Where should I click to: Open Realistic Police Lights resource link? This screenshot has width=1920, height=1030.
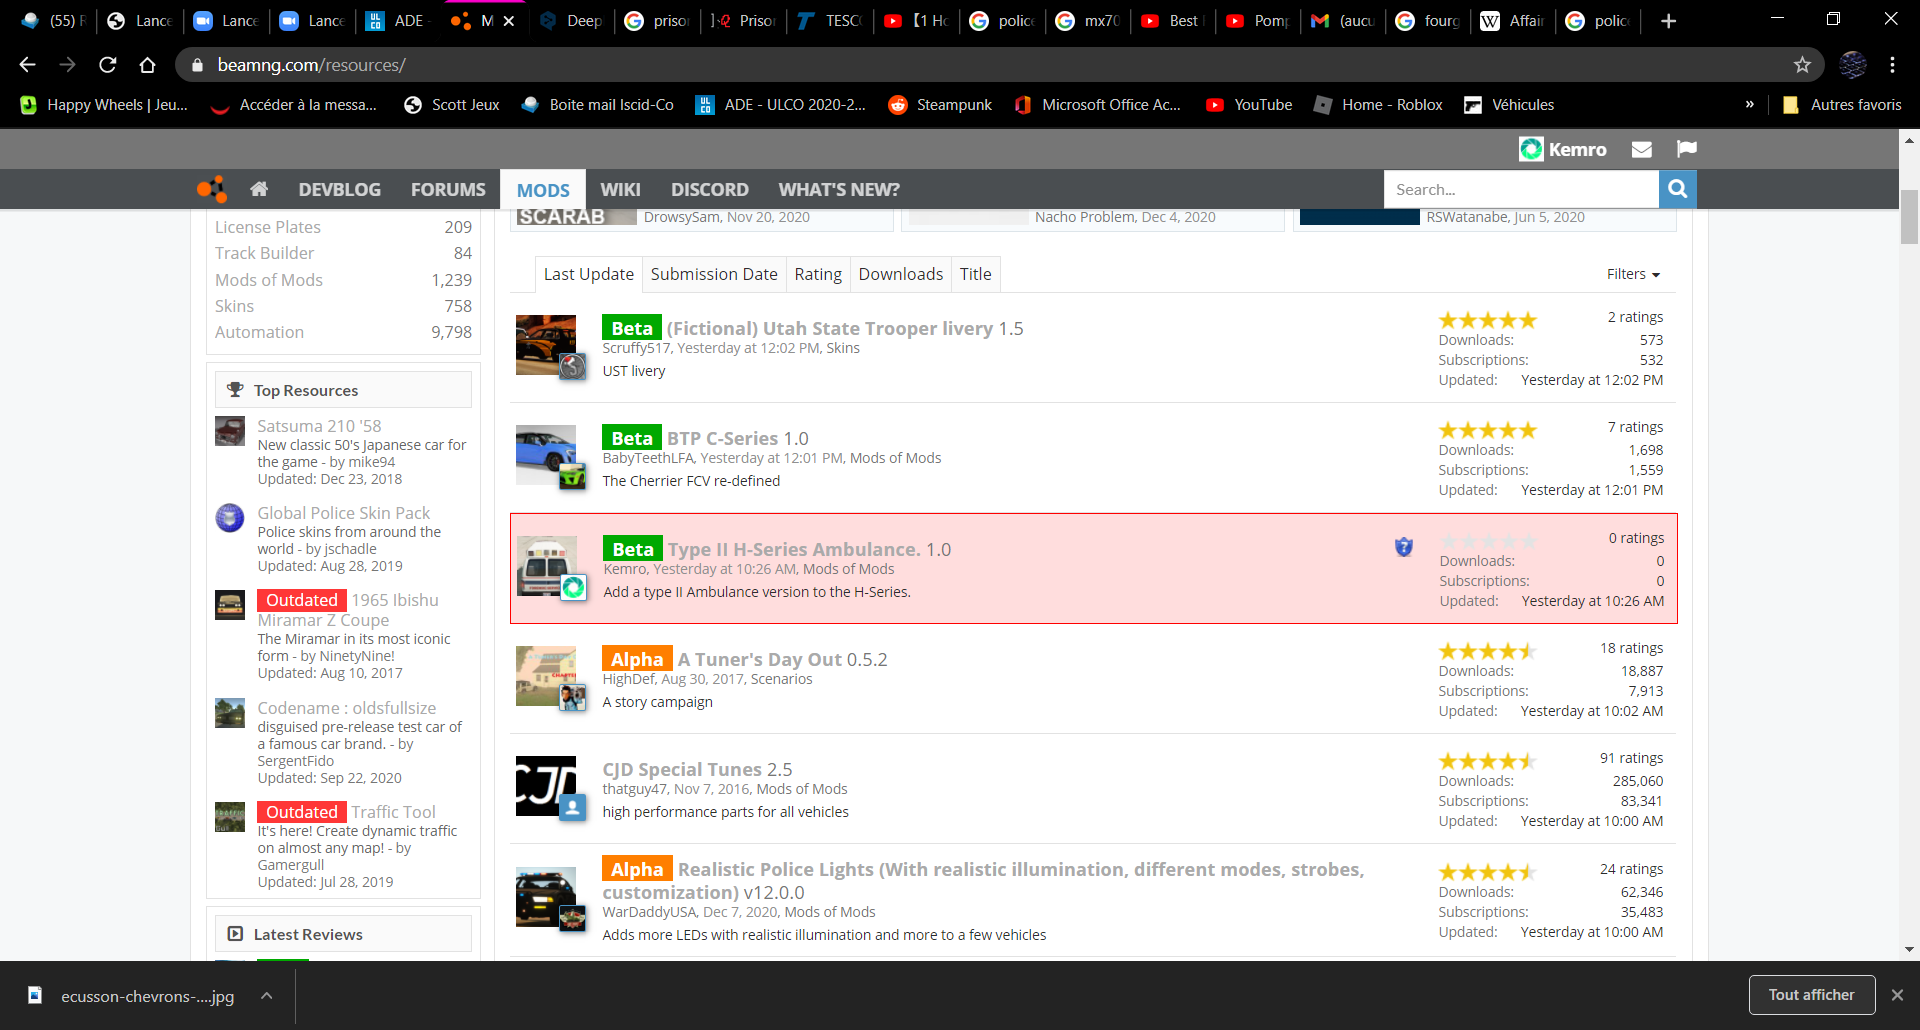click(x=984, y=881)
